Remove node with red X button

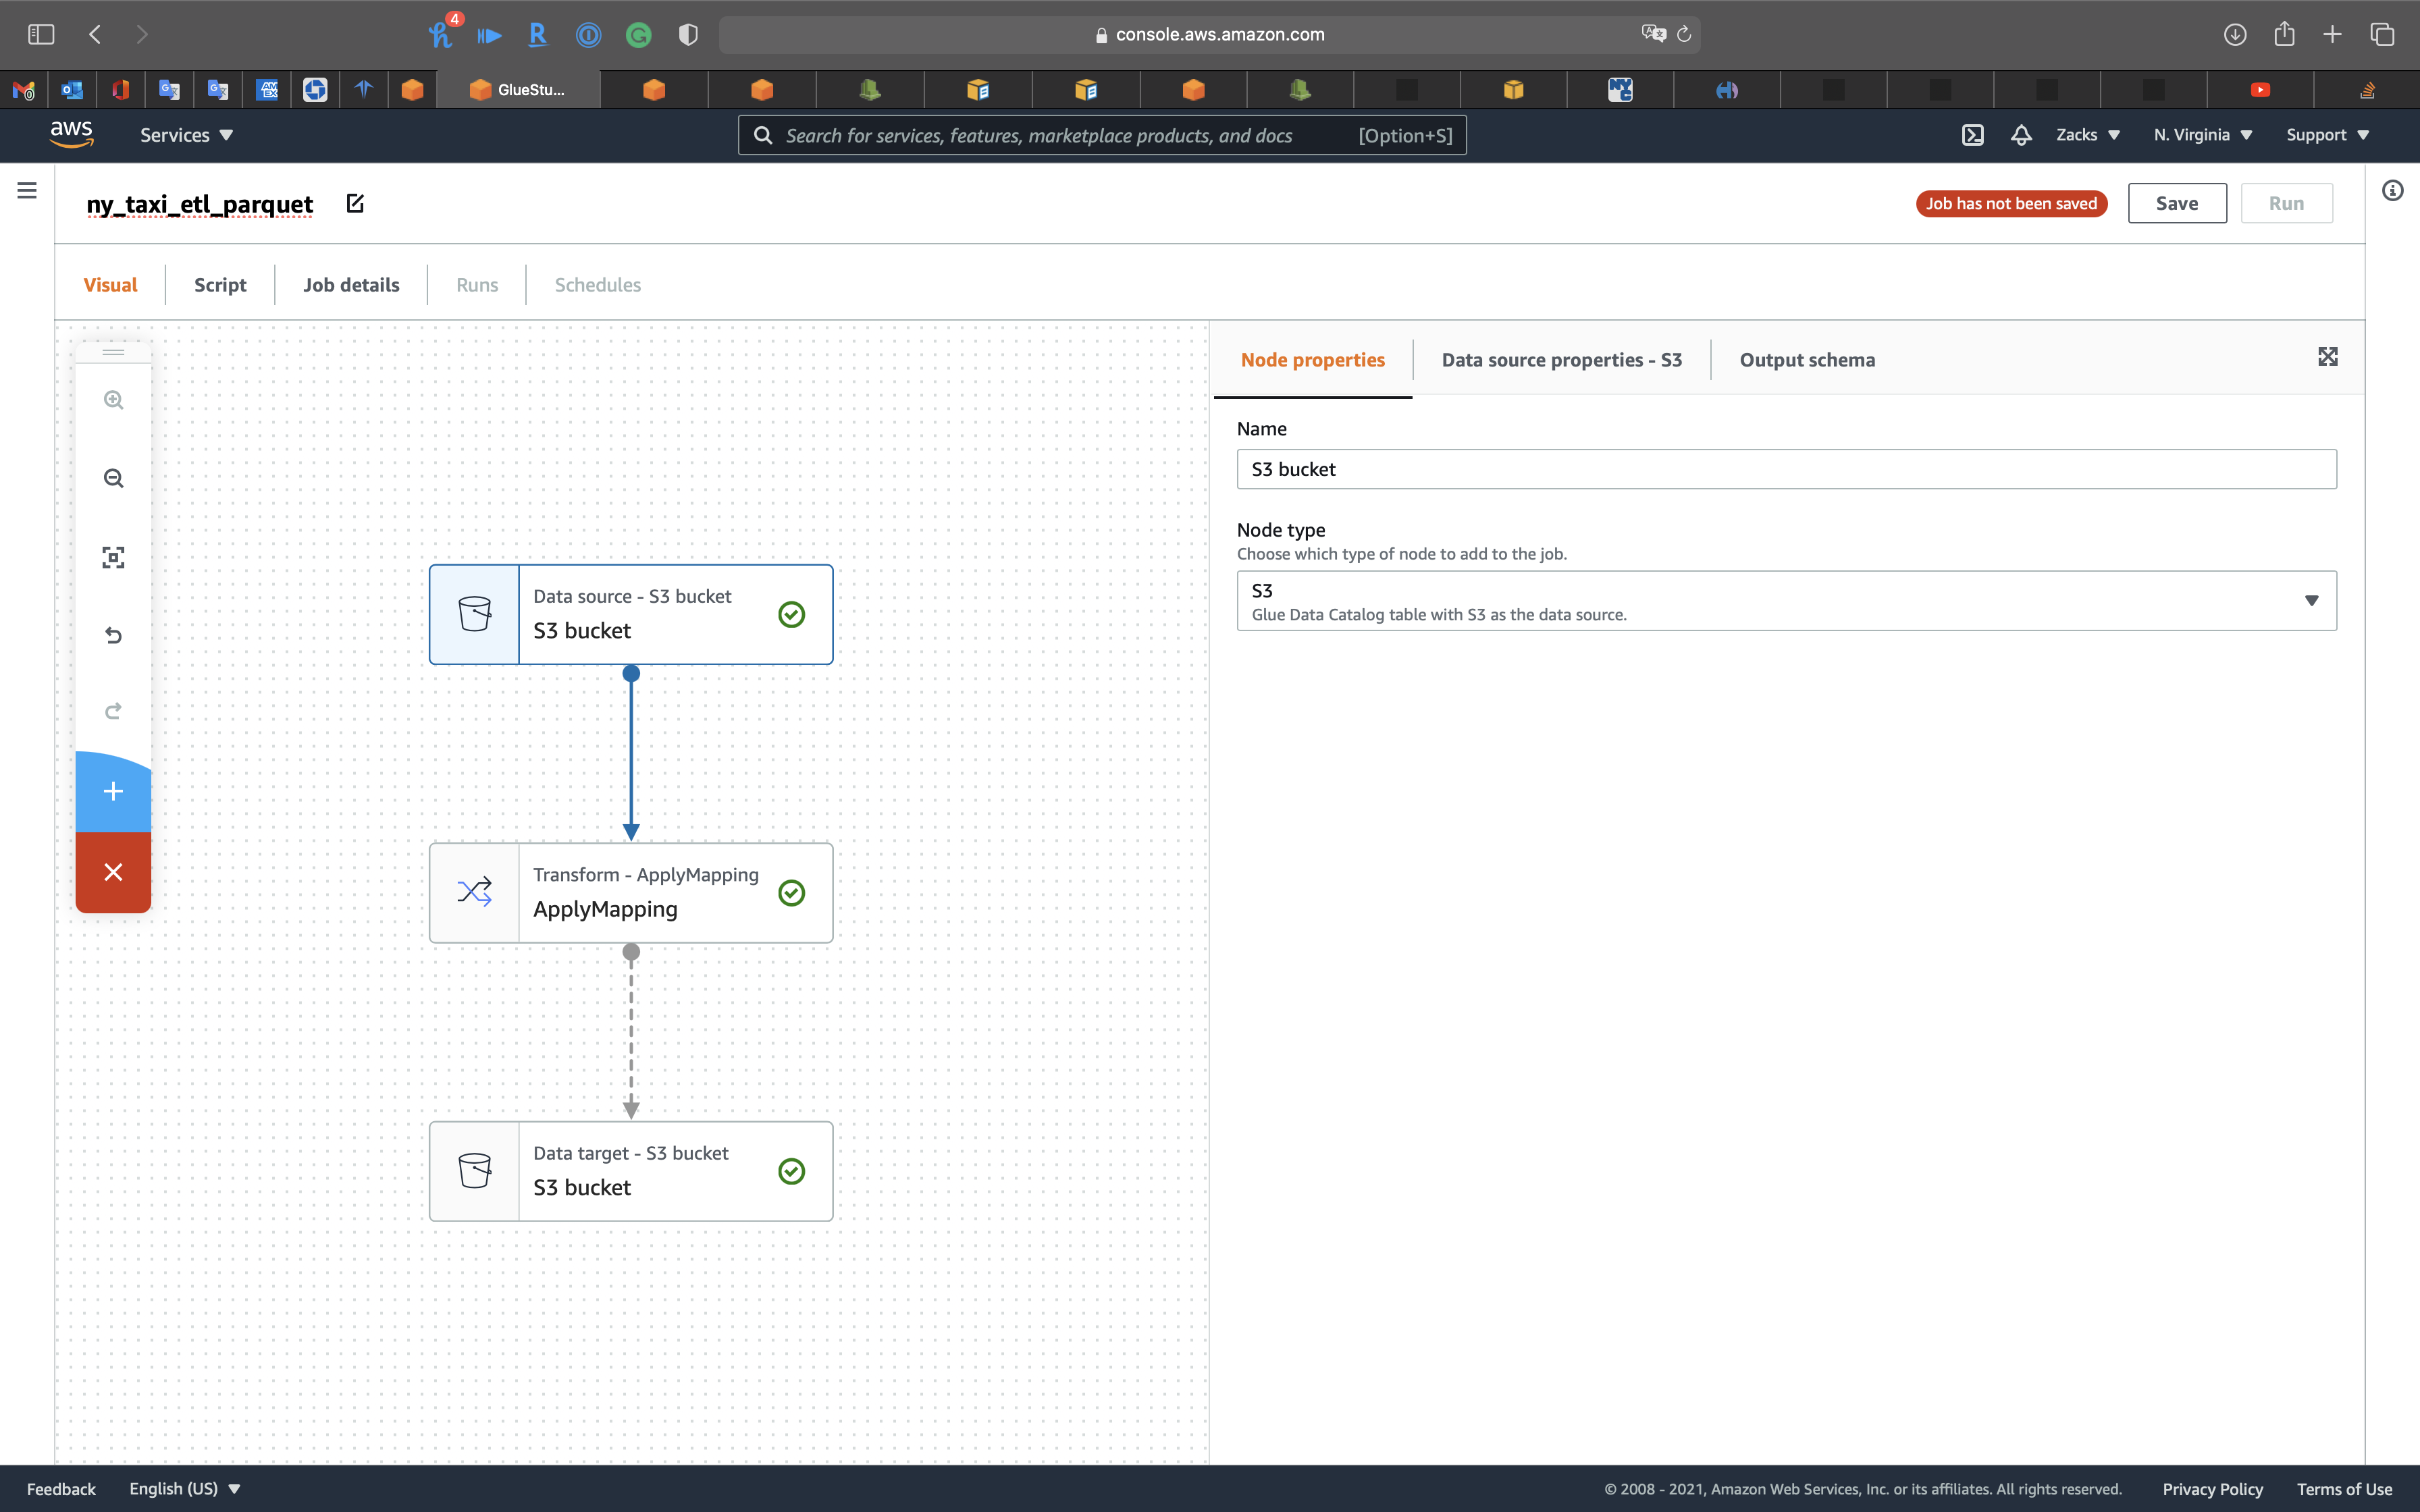point(113,872)
